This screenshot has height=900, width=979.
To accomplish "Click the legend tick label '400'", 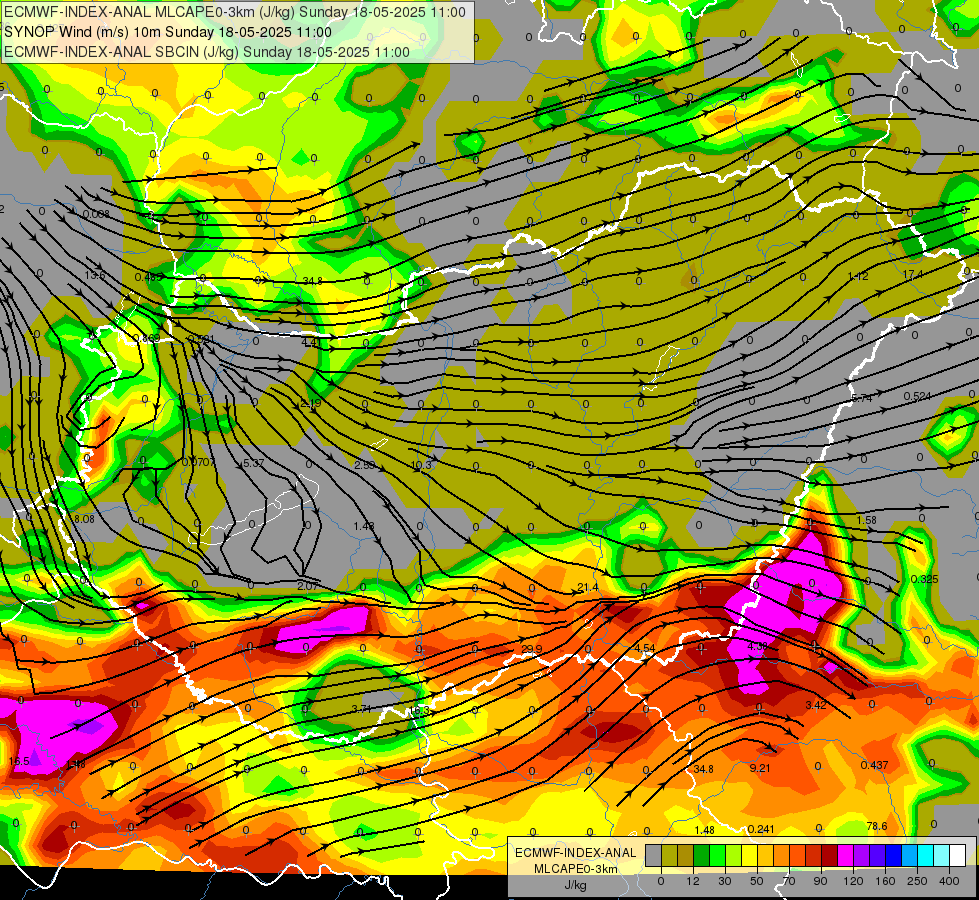I will [x=950, y=881].
